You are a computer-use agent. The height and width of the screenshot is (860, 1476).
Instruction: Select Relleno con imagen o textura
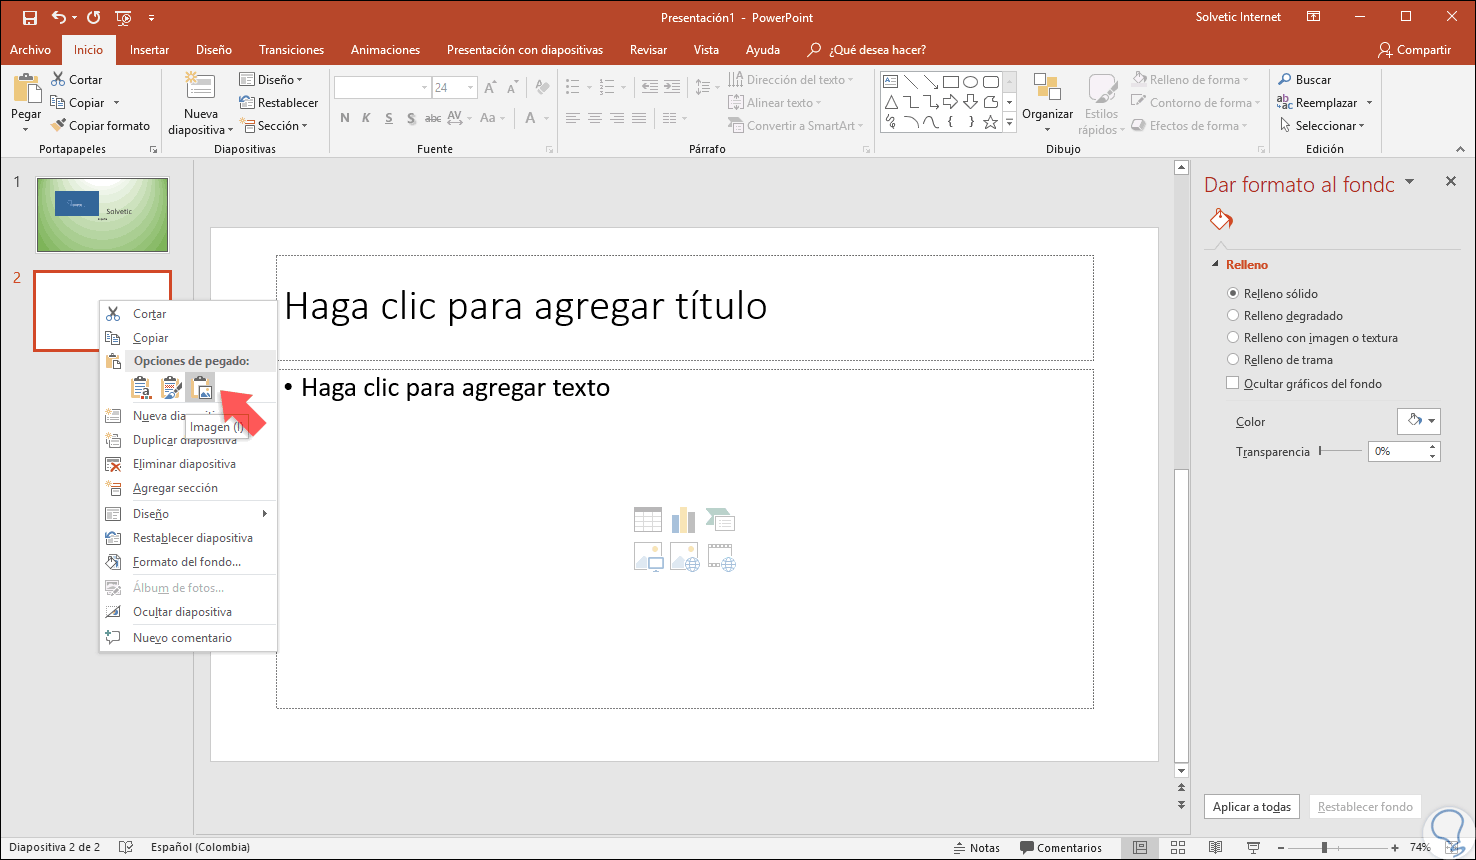[1233, 338]
